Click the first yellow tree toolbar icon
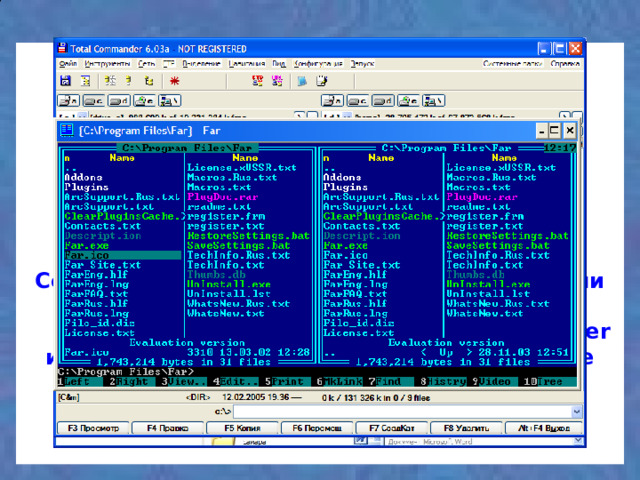The width and height of the screenshot is (640, 480). 110,81
